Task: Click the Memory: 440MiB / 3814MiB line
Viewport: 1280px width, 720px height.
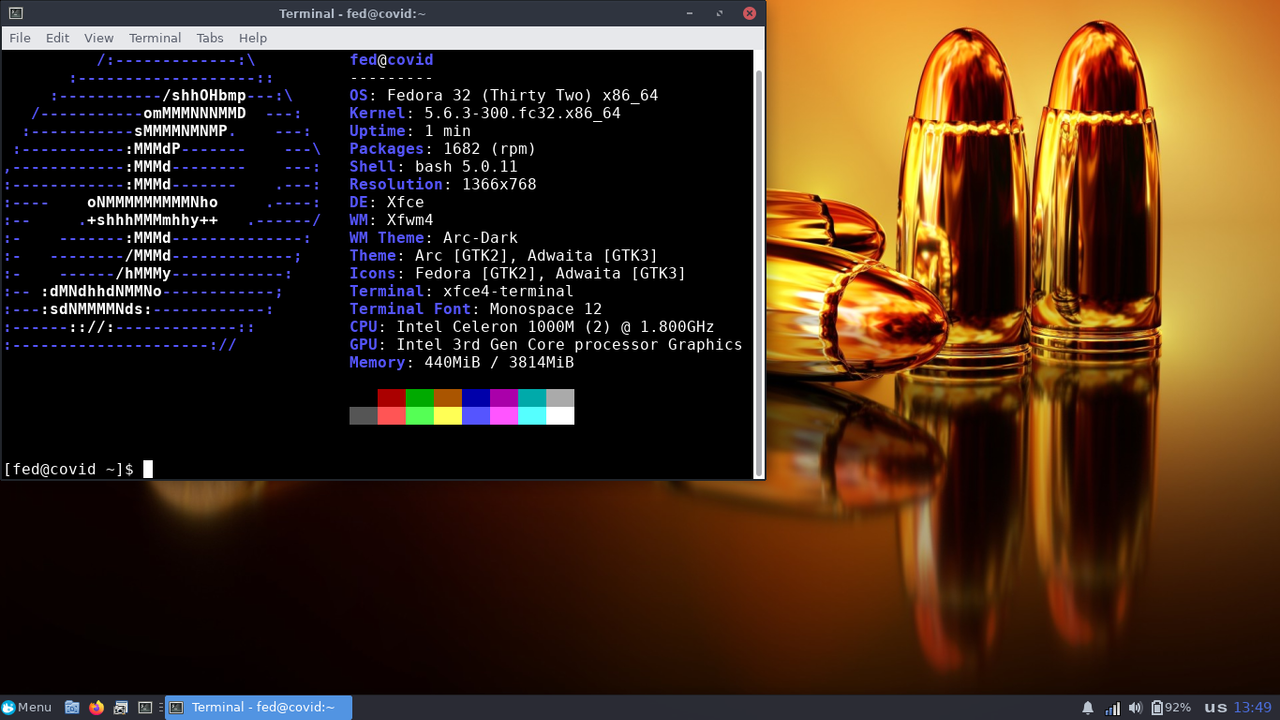Action: click(462, 363)
